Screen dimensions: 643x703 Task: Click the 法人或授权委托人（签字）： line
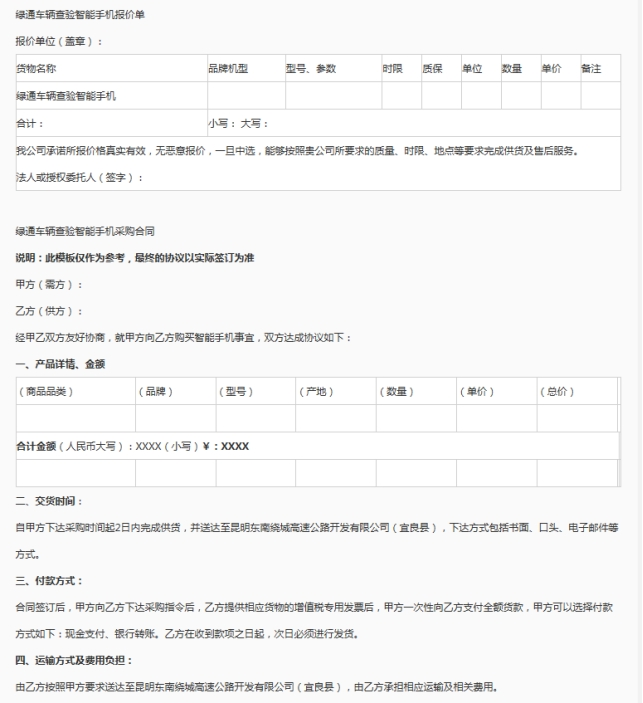tap(80, 177)
